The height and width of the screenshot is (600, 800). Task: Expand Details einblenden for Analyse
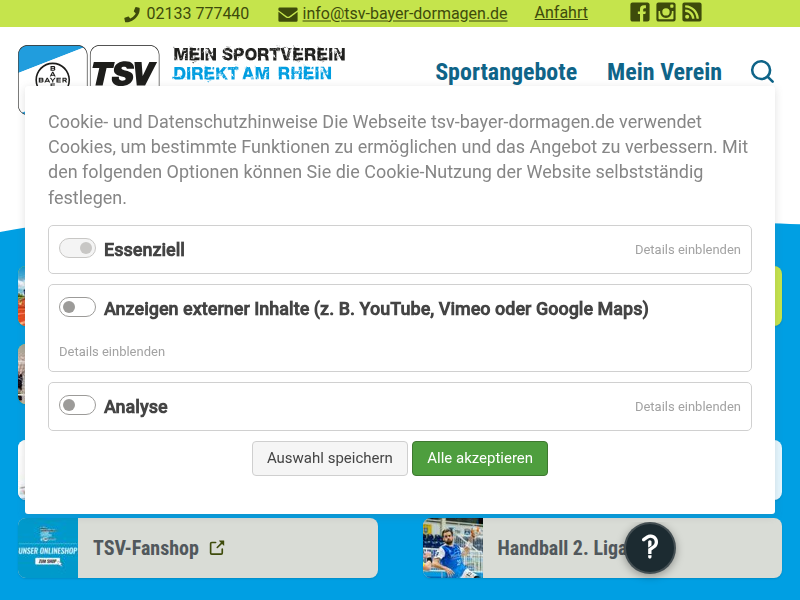pos(687,406)
